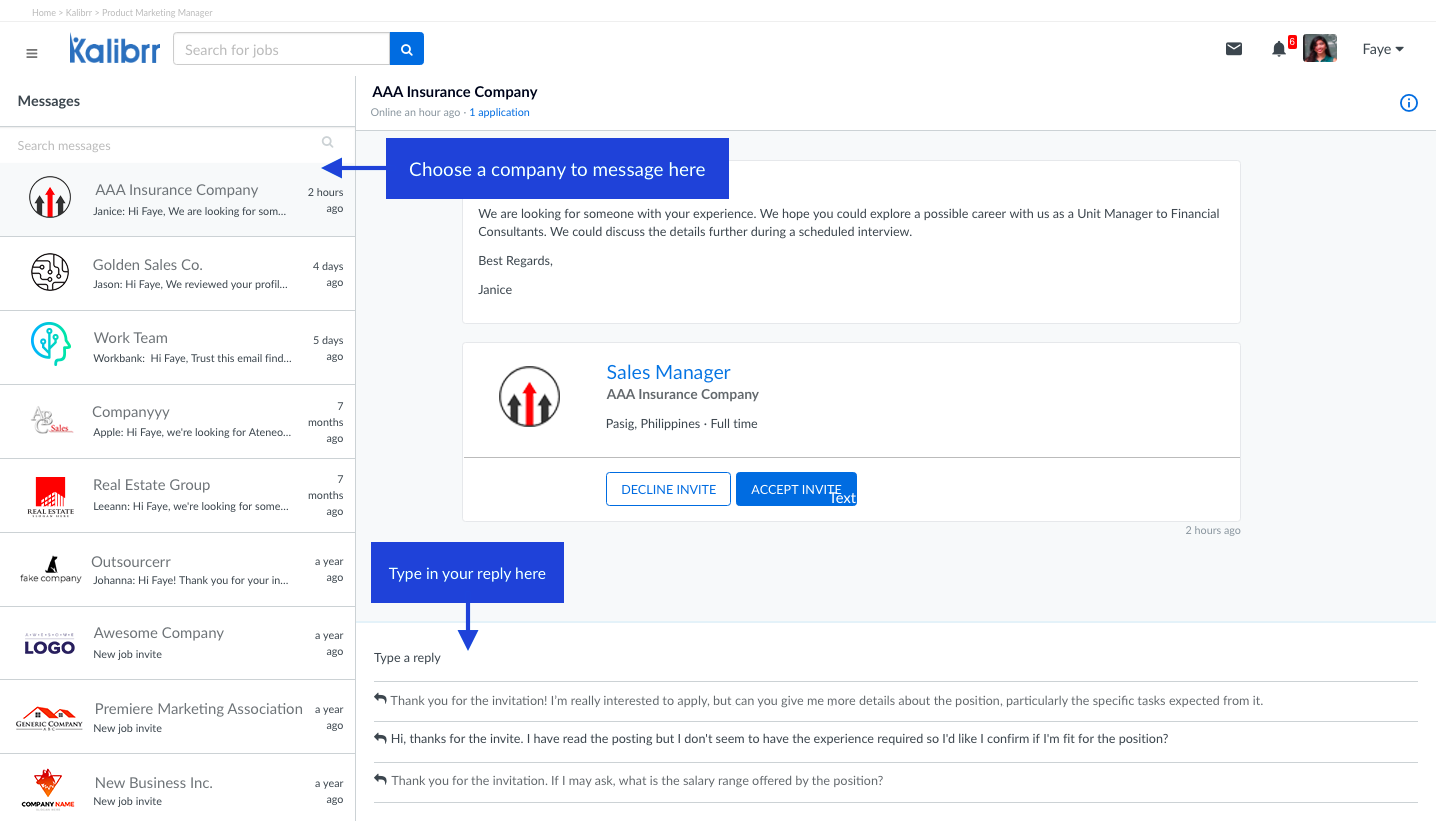Open the Sales Manager job link

668,372
